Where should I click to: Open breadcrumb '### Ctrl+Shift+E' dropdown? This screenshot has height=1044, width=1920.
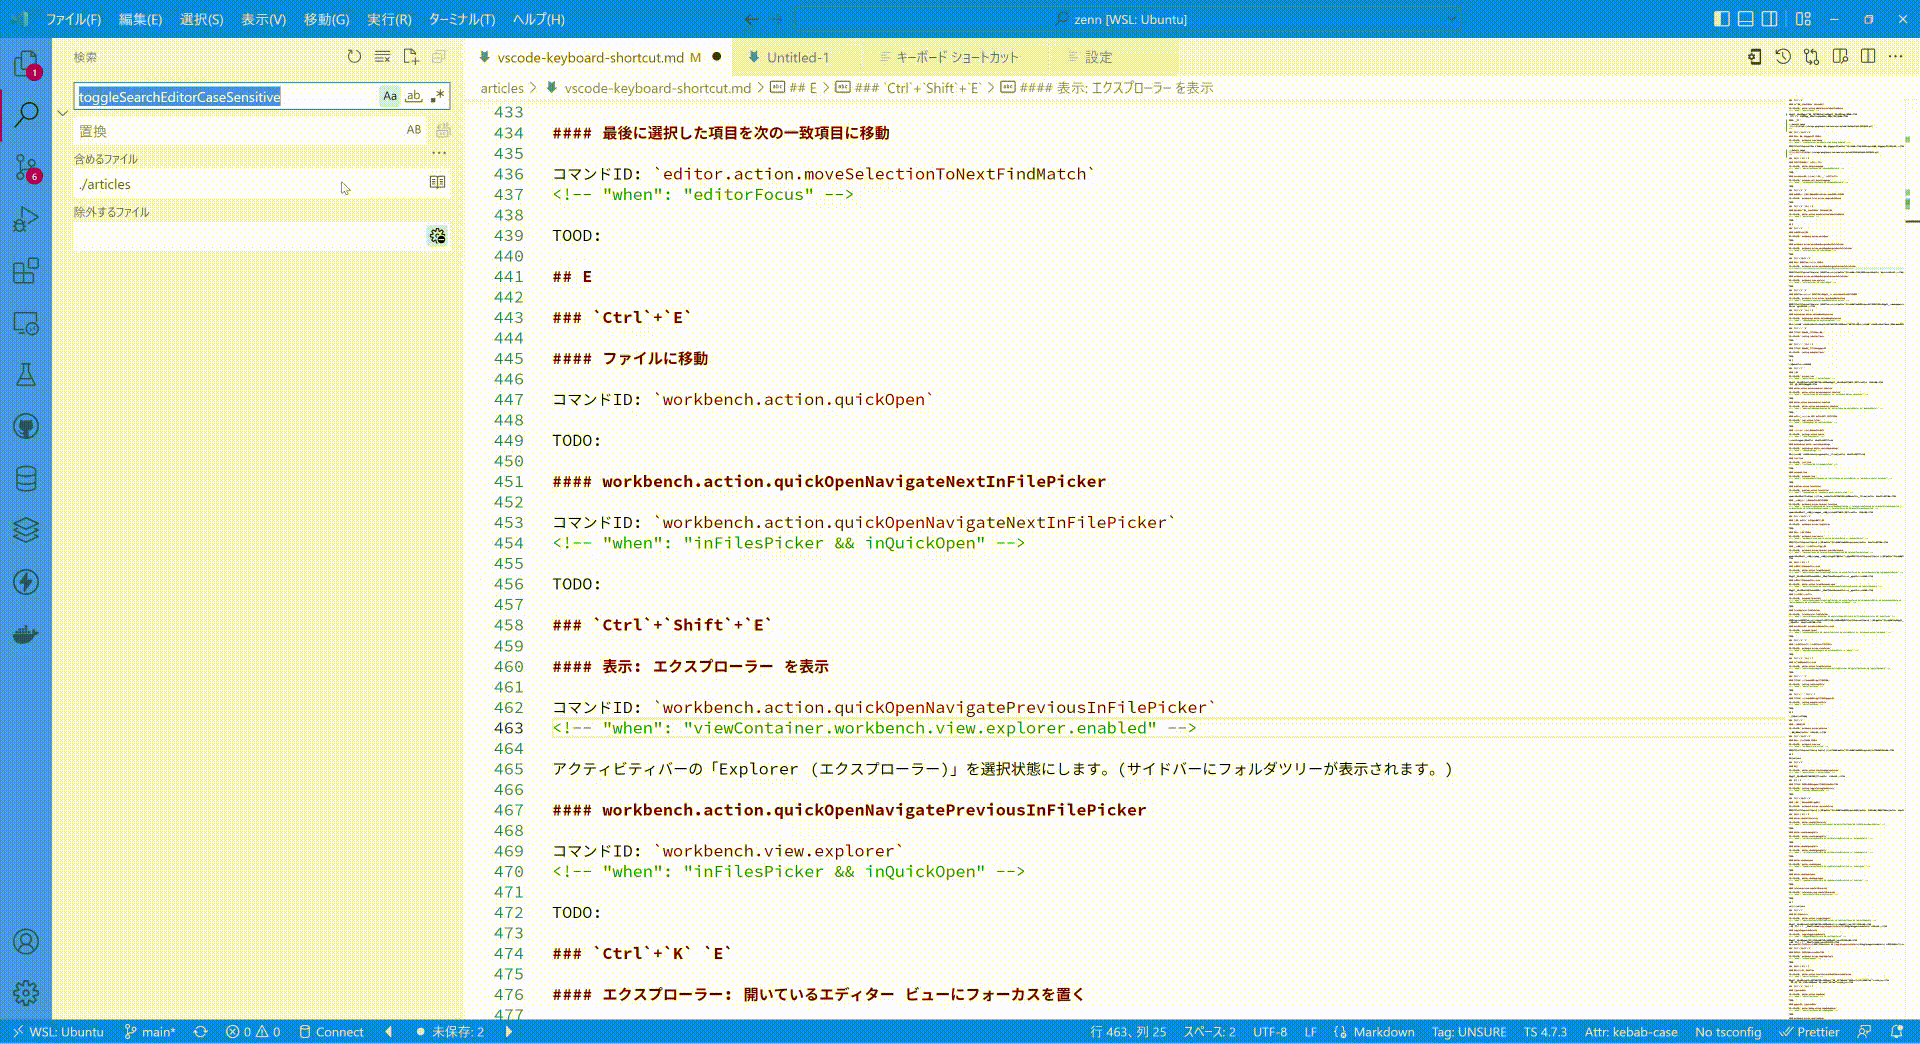pos(908,88)
